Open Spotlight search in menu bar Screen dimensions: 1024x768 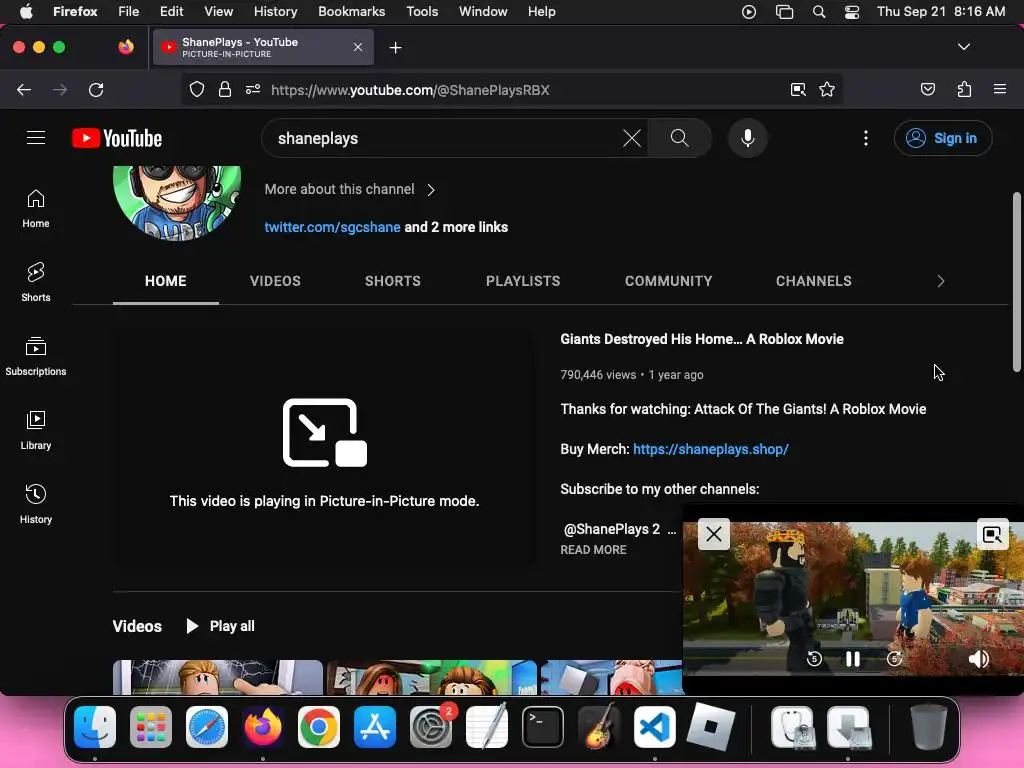[819, 12]
